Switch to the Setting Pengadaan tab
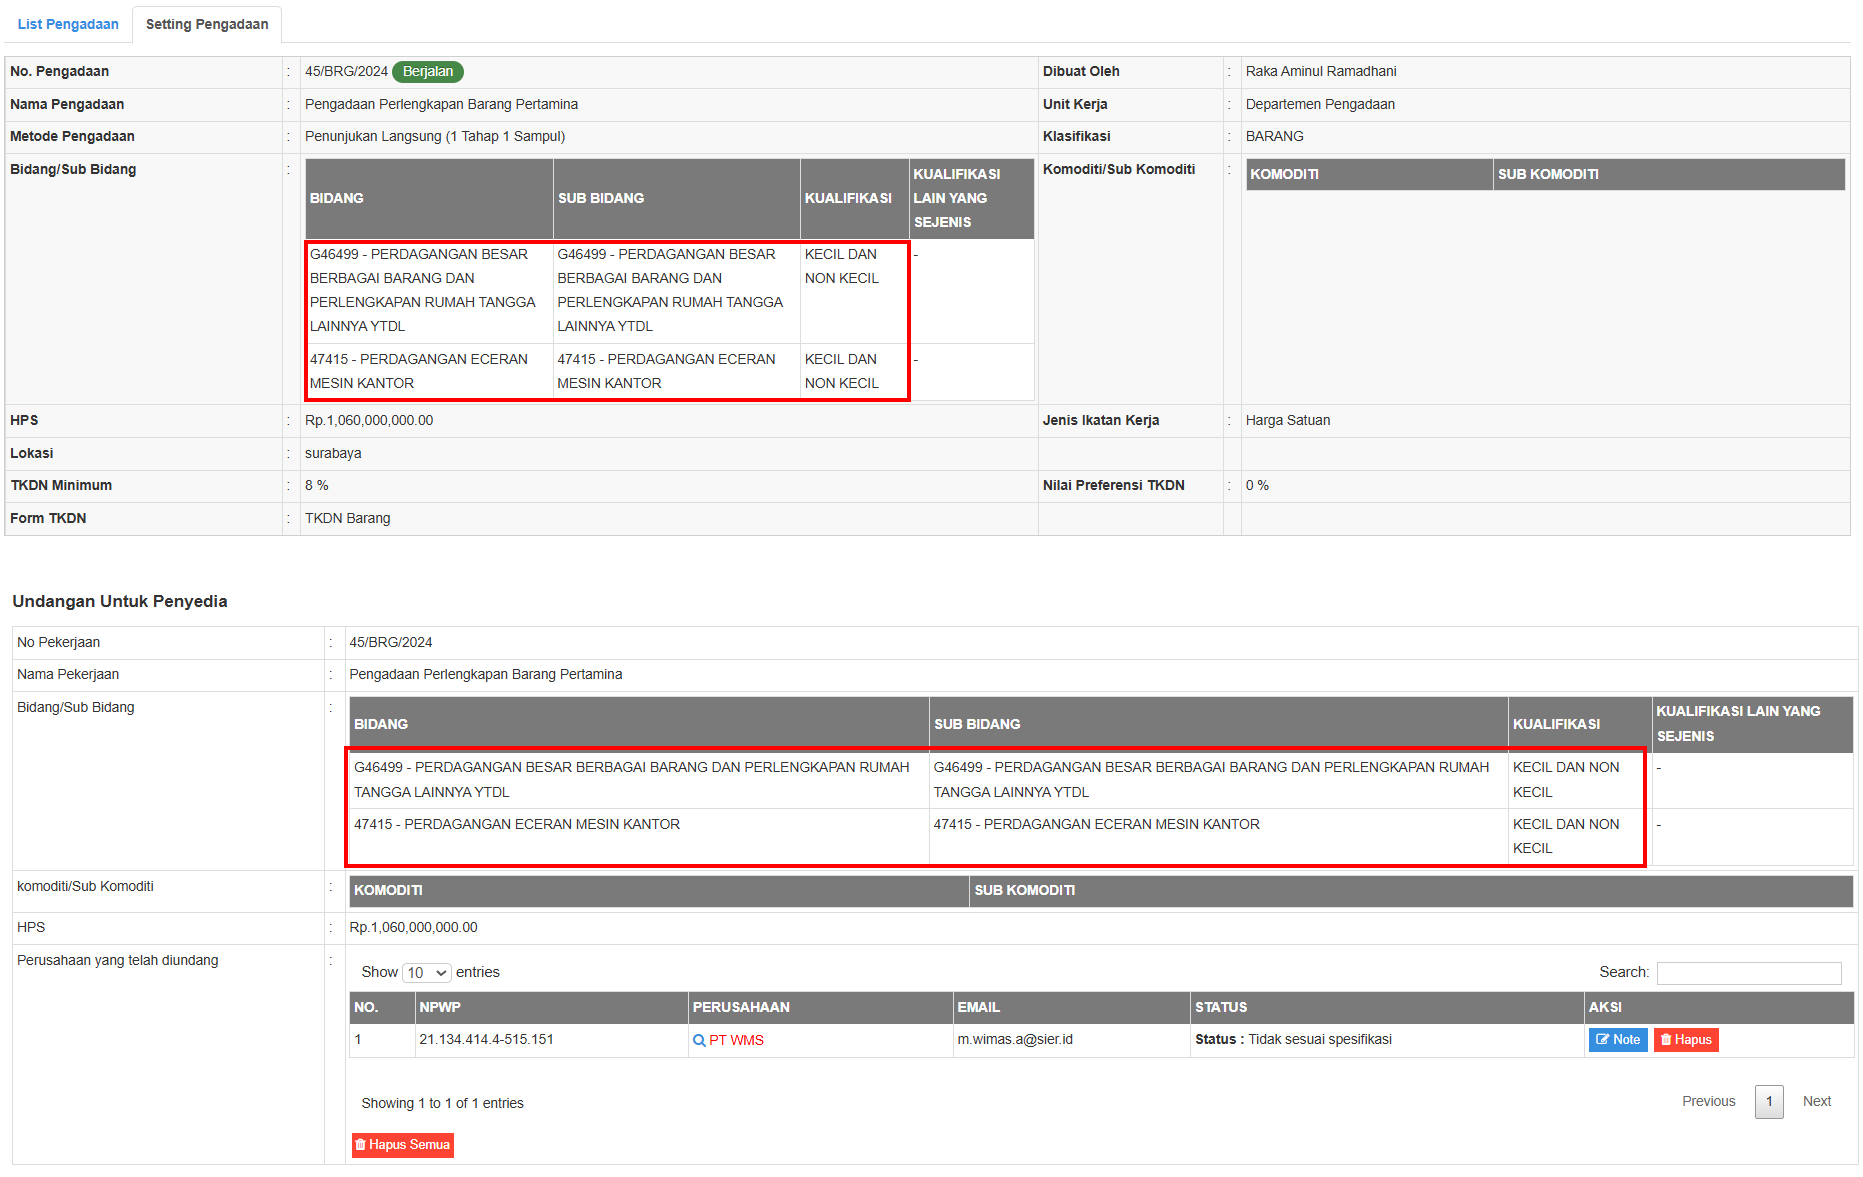This screenshot has width=1863, height=1177. tap(207, 24)
